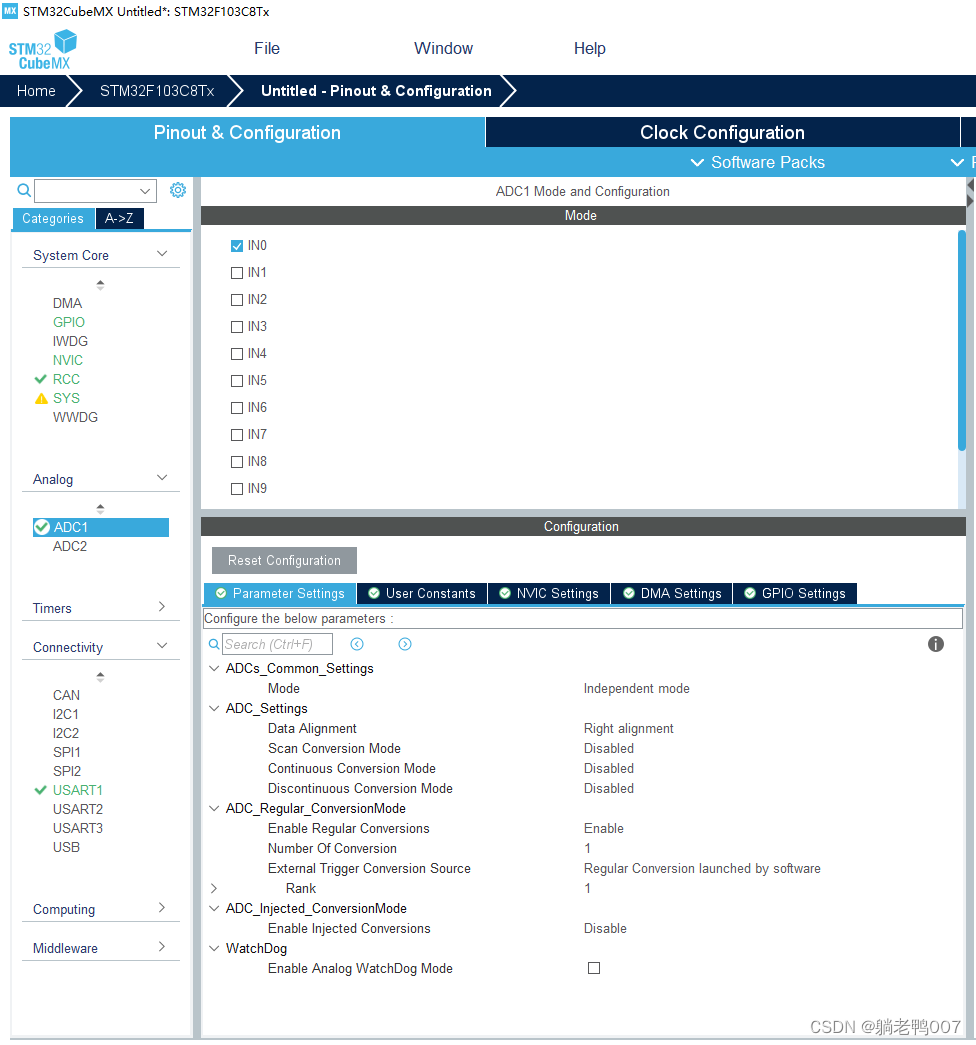Switch to DMA Settings tab

pos(672,593)
